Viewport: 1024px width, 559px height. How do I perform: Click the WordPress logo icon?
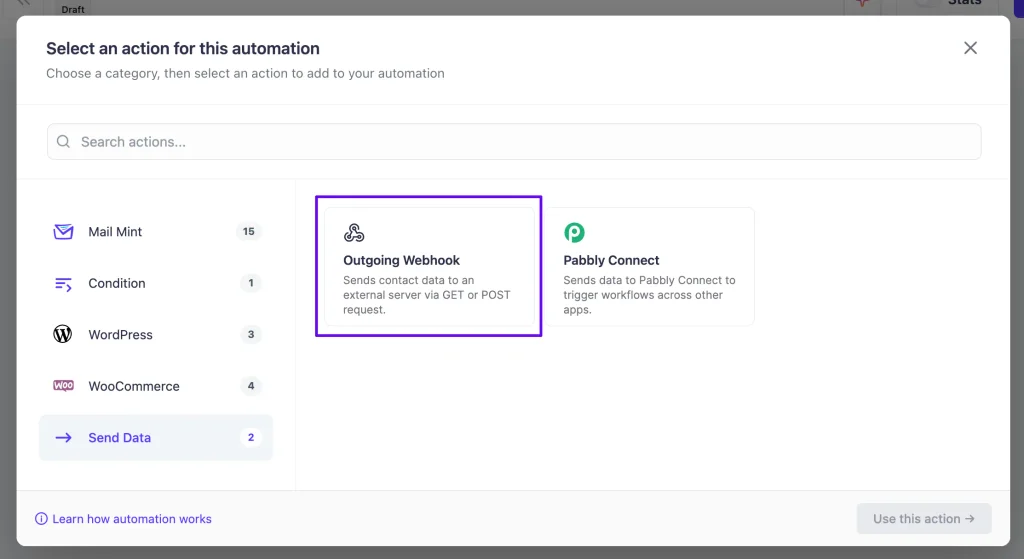(63, 334)
